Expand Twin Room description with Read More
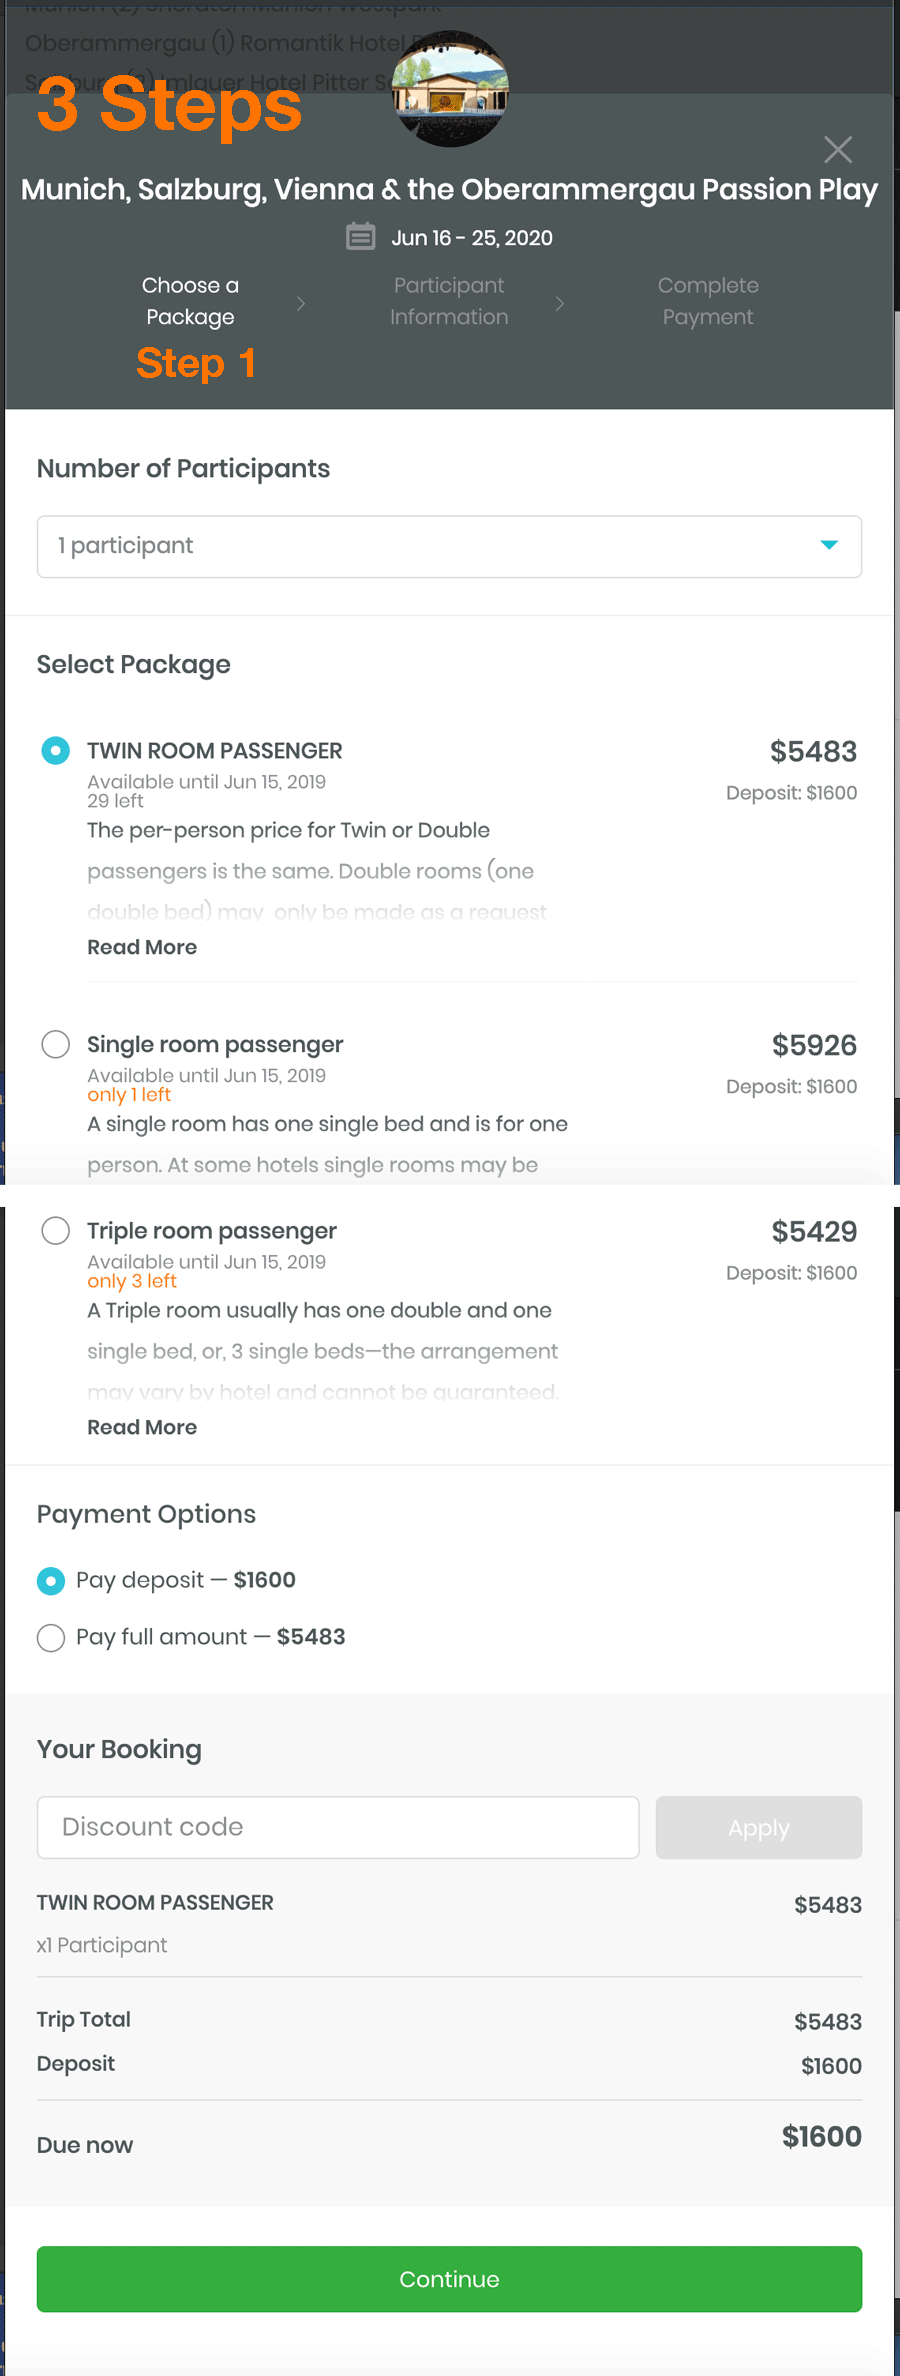 (142, 947)
